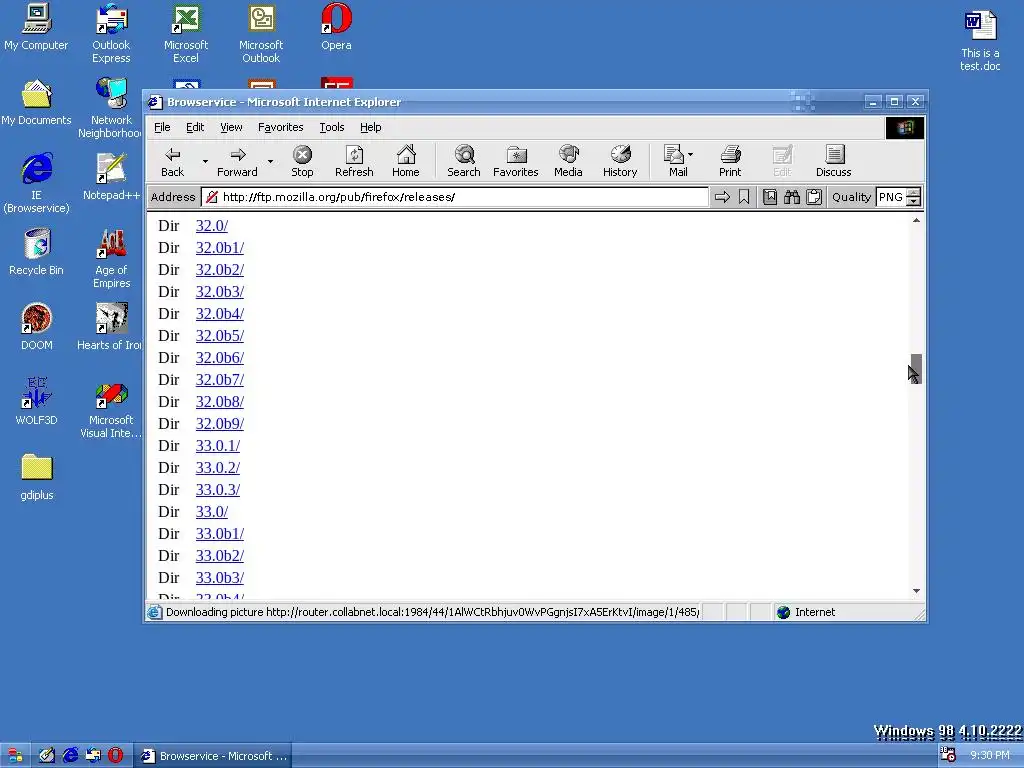The width and height of the screenshot is (1024, 768).
Task: Open the Mail dropdown arrow
Action: tap(691, 155)
